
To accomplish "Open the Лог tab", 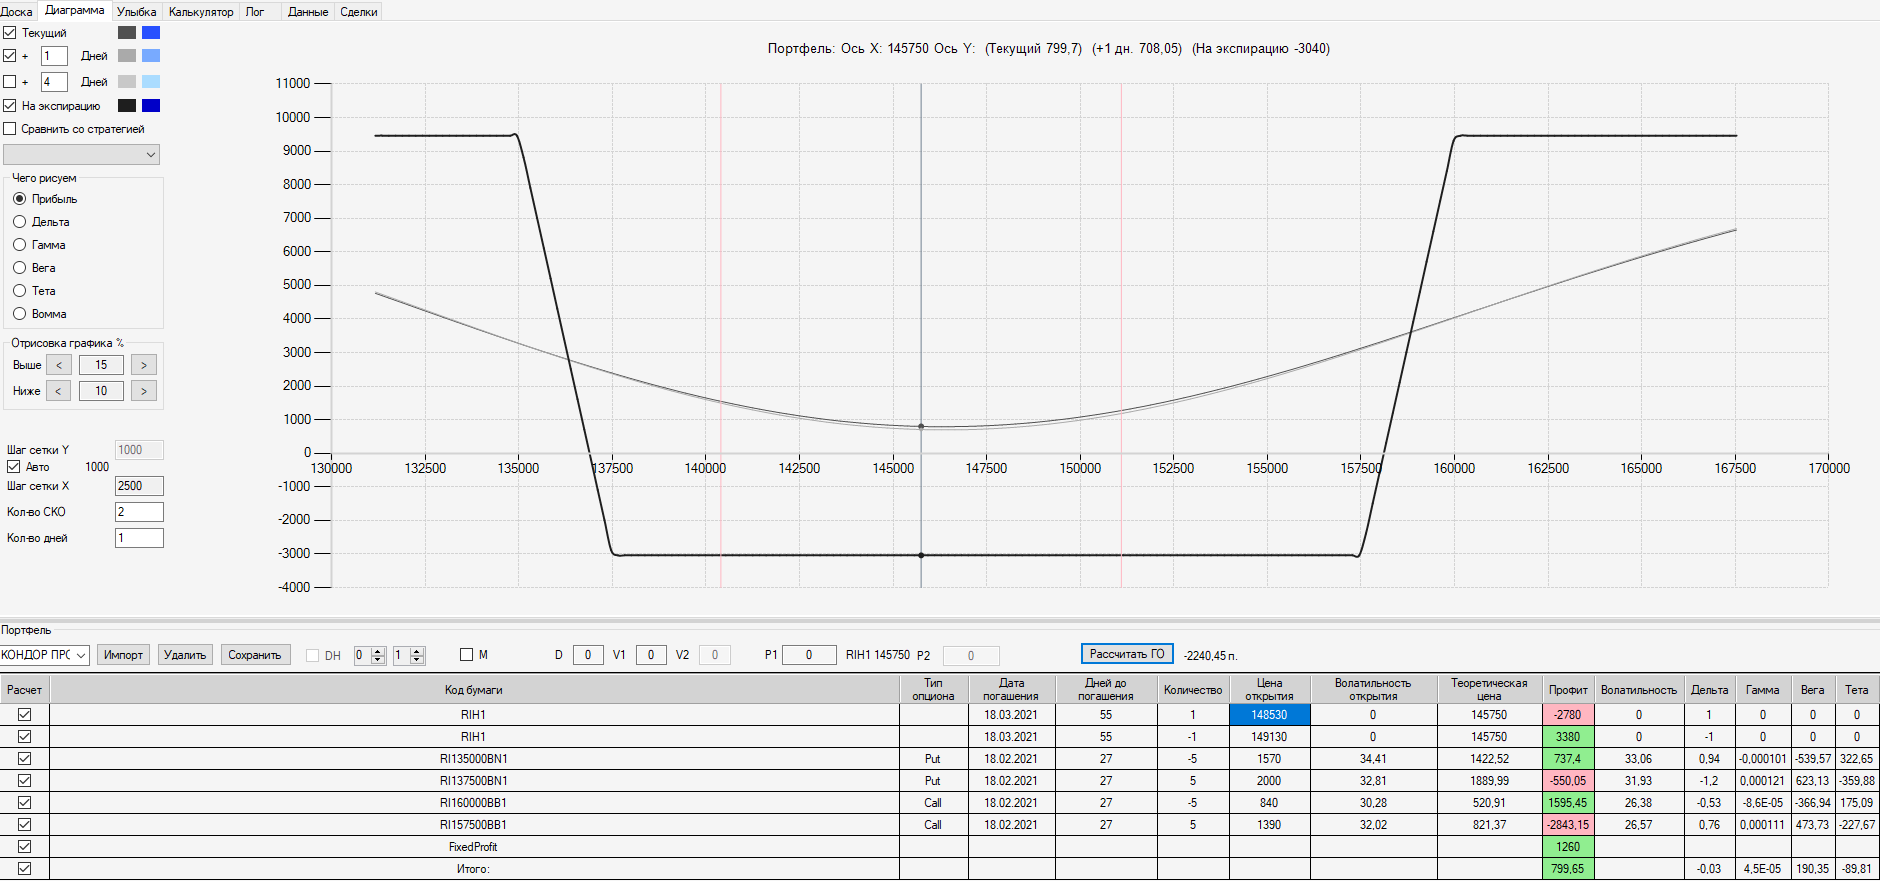I will [x=255, y=12].
